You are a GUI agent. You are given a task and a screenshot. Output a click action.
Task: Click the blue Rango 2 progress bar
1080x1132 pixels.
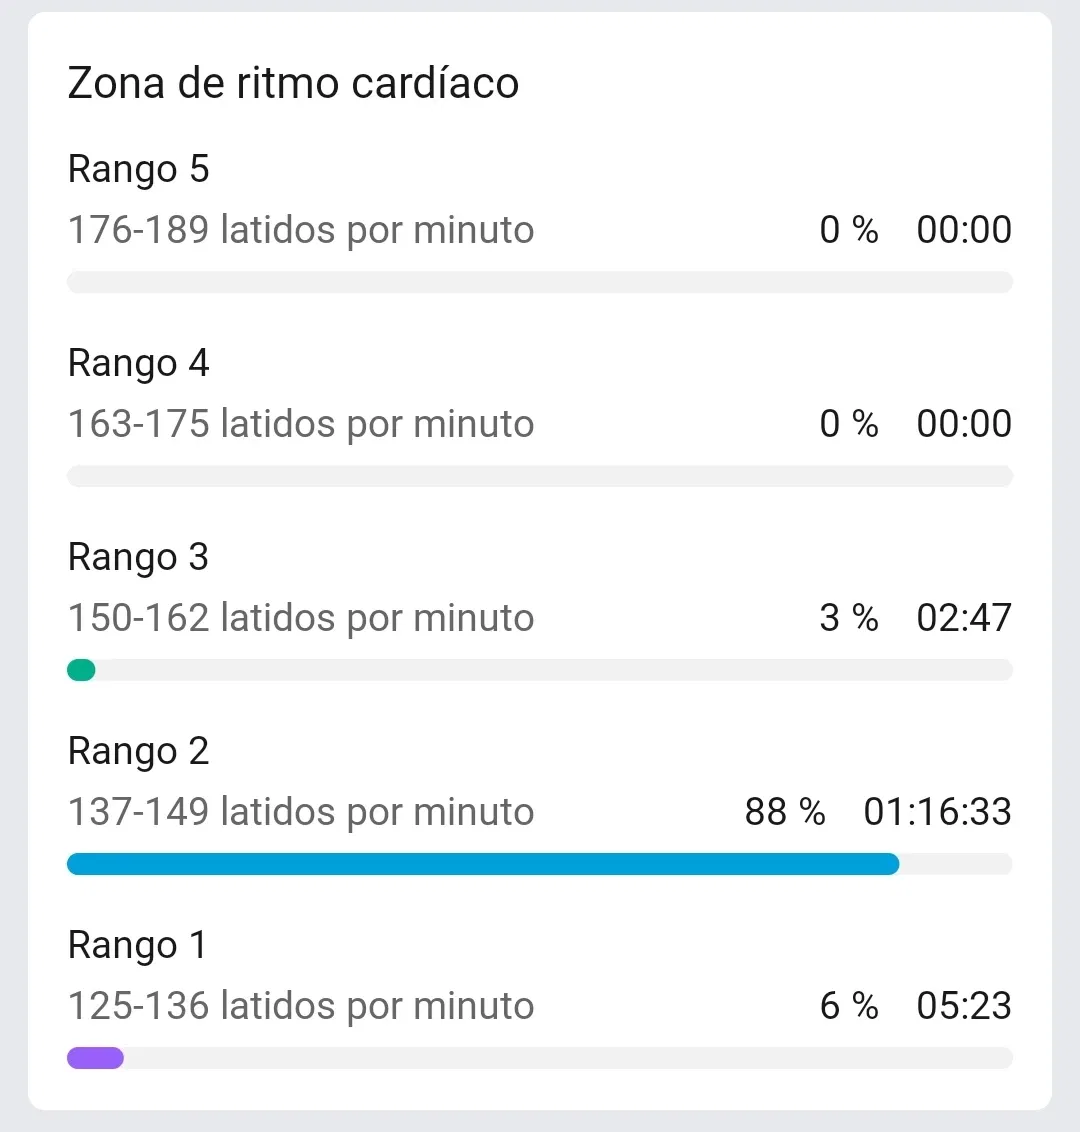[x=483, y=864]
